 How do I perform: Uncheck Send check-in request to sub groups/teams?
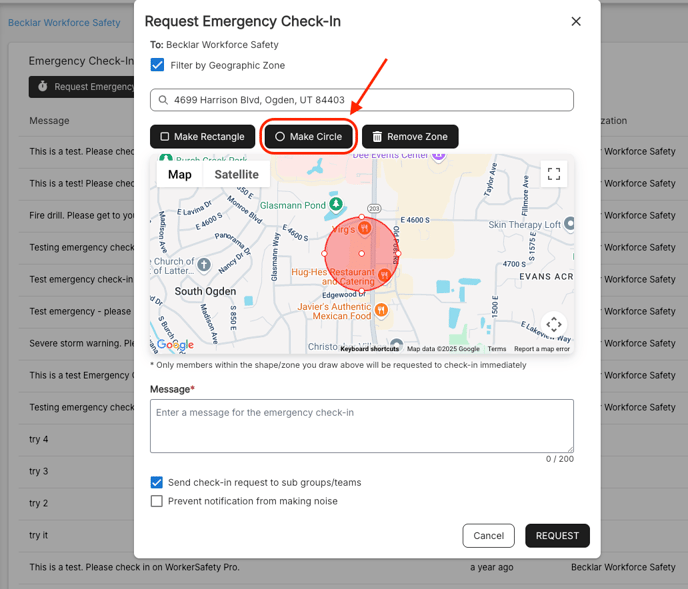tap(157, 482)
